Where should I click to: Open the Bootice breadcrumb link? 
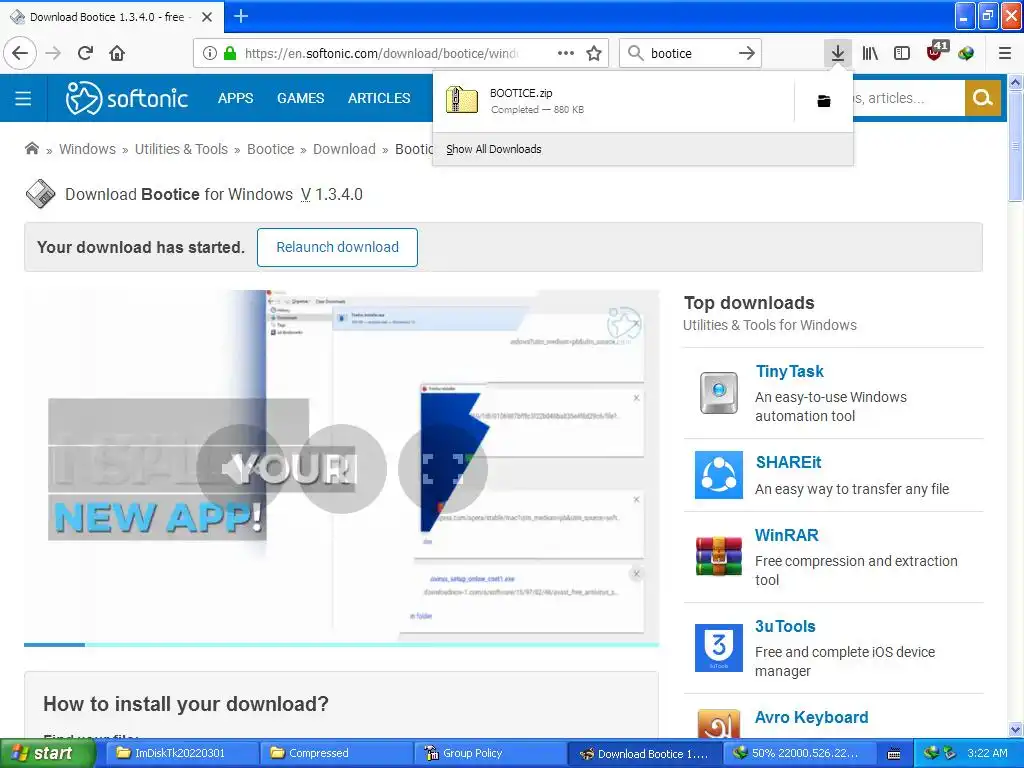[x=270, y=149]
